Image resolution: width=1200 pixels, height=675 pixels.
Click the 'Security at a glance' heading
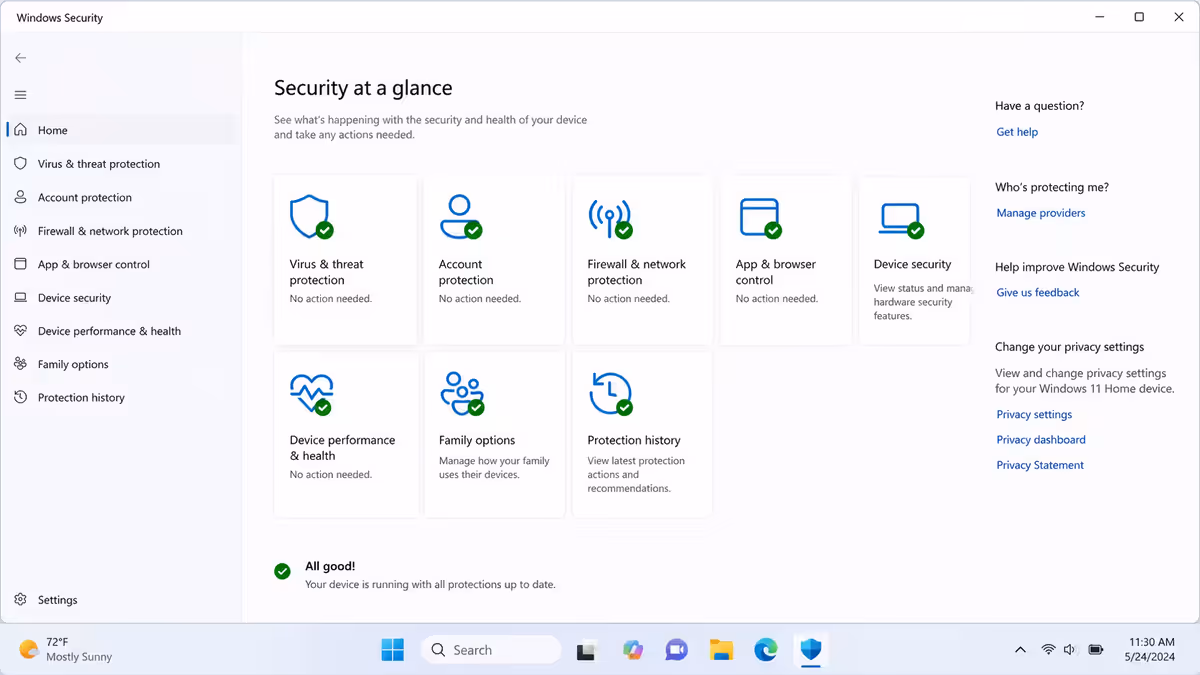point(363,88)
